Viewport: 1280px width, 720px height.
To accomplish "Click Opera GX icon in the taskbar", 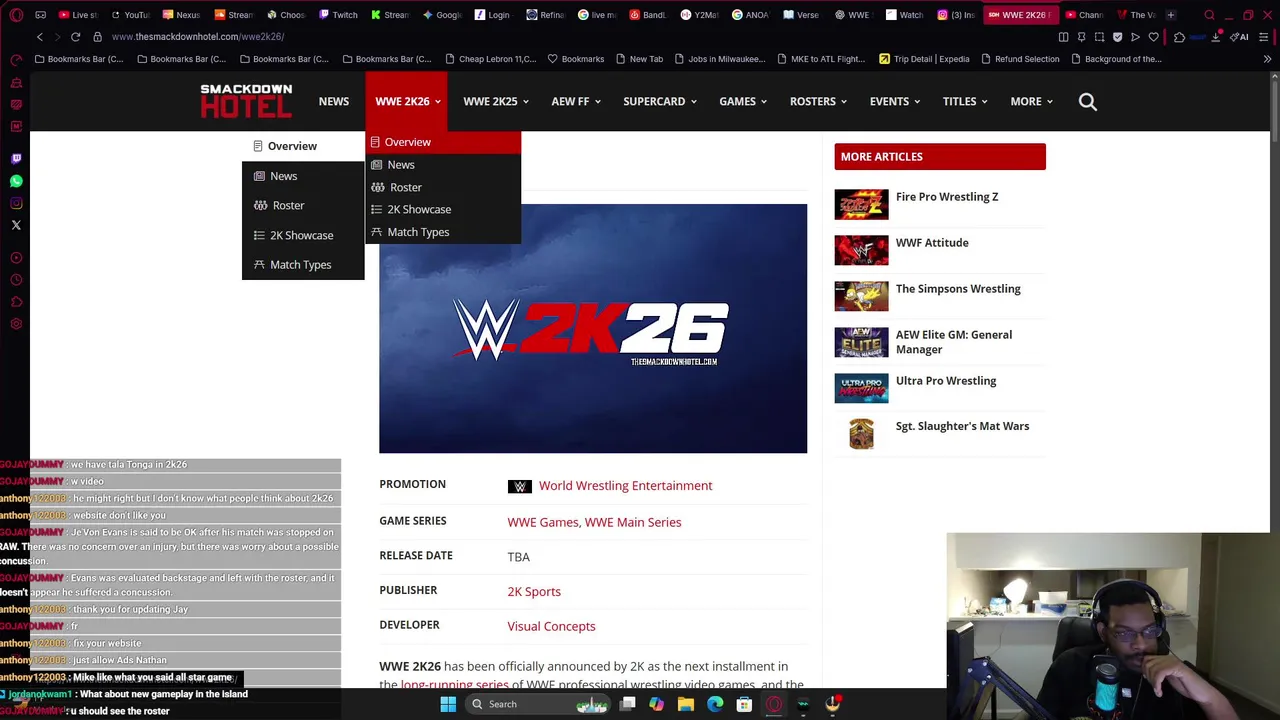I will [774, 704].
